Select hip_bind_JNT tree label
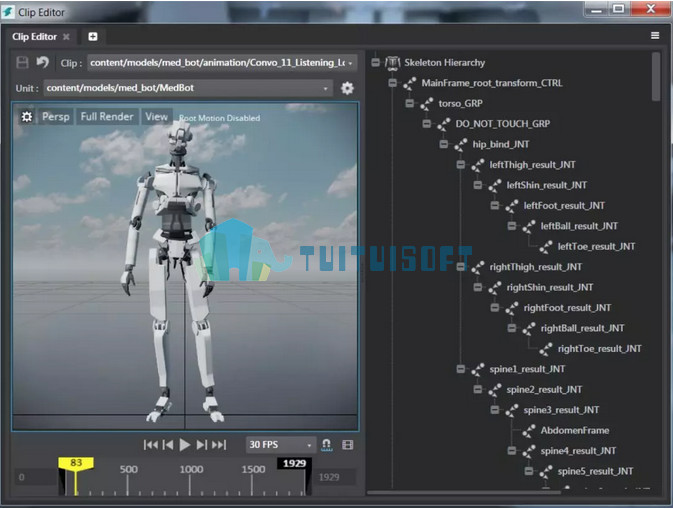Image resolution: width=673 pixels, height=509 pixels. coord(500,144)
